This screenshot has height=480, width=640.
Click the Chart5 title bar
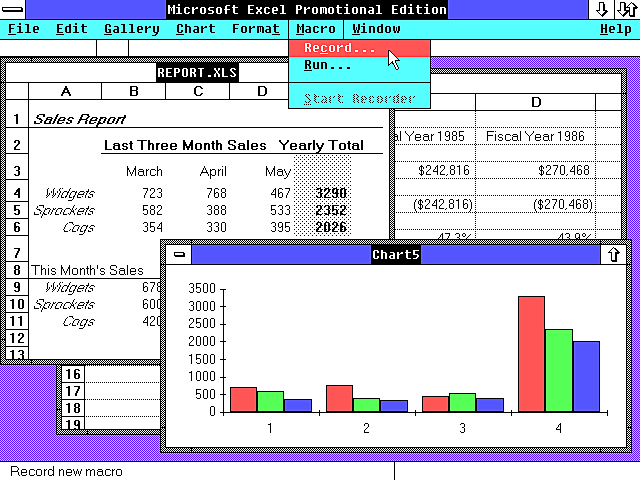396,255
